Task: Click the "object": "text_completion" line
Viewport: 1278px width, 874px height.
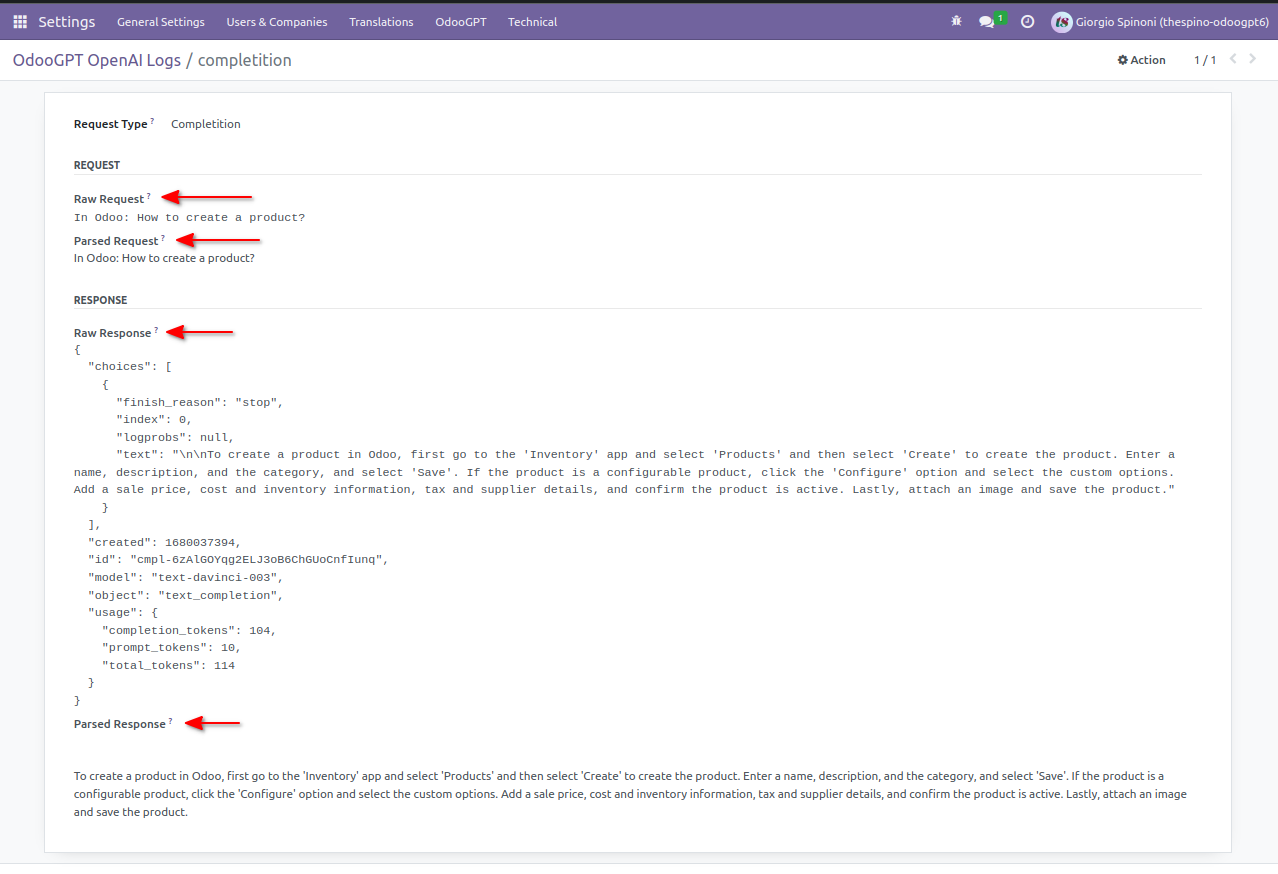Action: (x=186, y=595)
